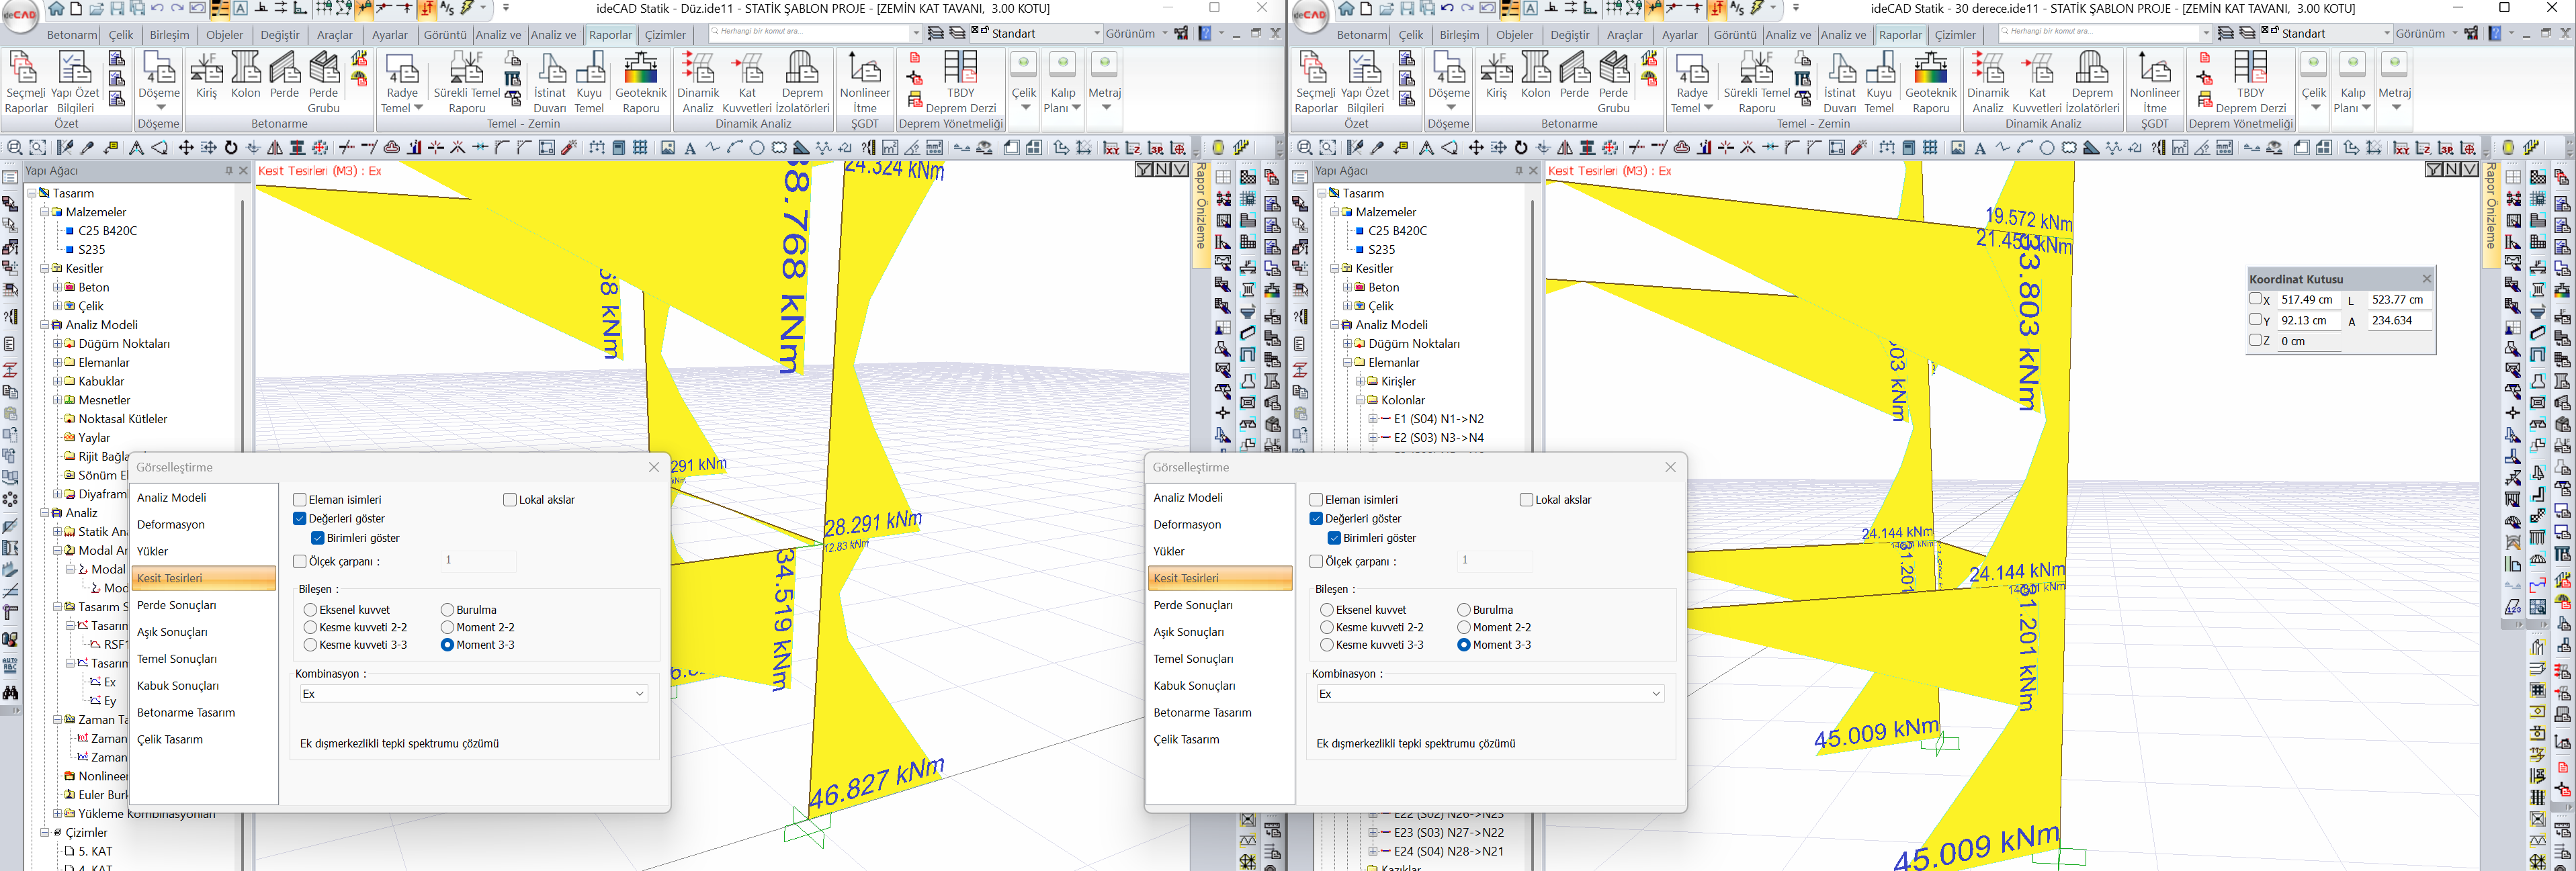Click the L value field in Koordinat Kutusu
The height and width of the screenshot is (871, 2576).
[x=2399, y=299]
